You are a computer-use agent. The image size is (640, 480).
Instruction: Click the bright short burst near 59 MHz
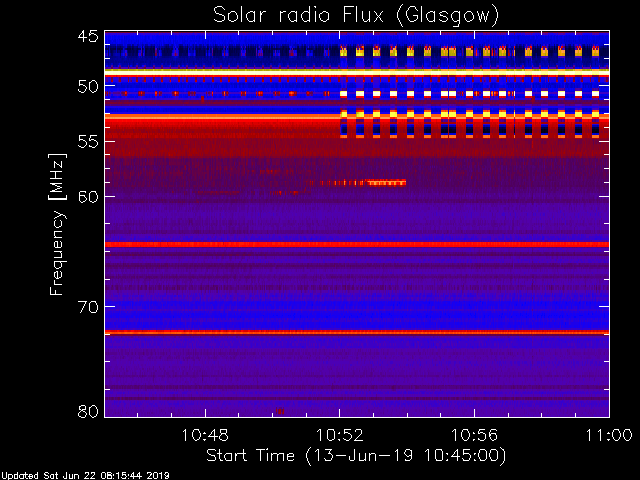tap(386, 183)
